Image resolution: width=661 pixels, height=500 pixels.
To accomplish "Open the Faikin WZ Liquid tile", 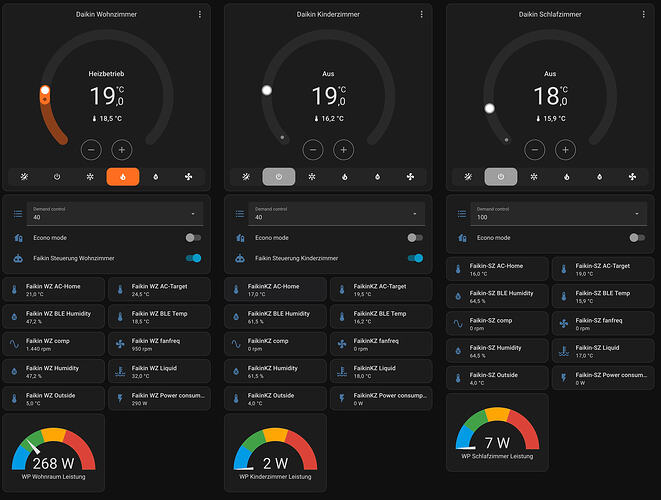I will (x=159, y=371).
